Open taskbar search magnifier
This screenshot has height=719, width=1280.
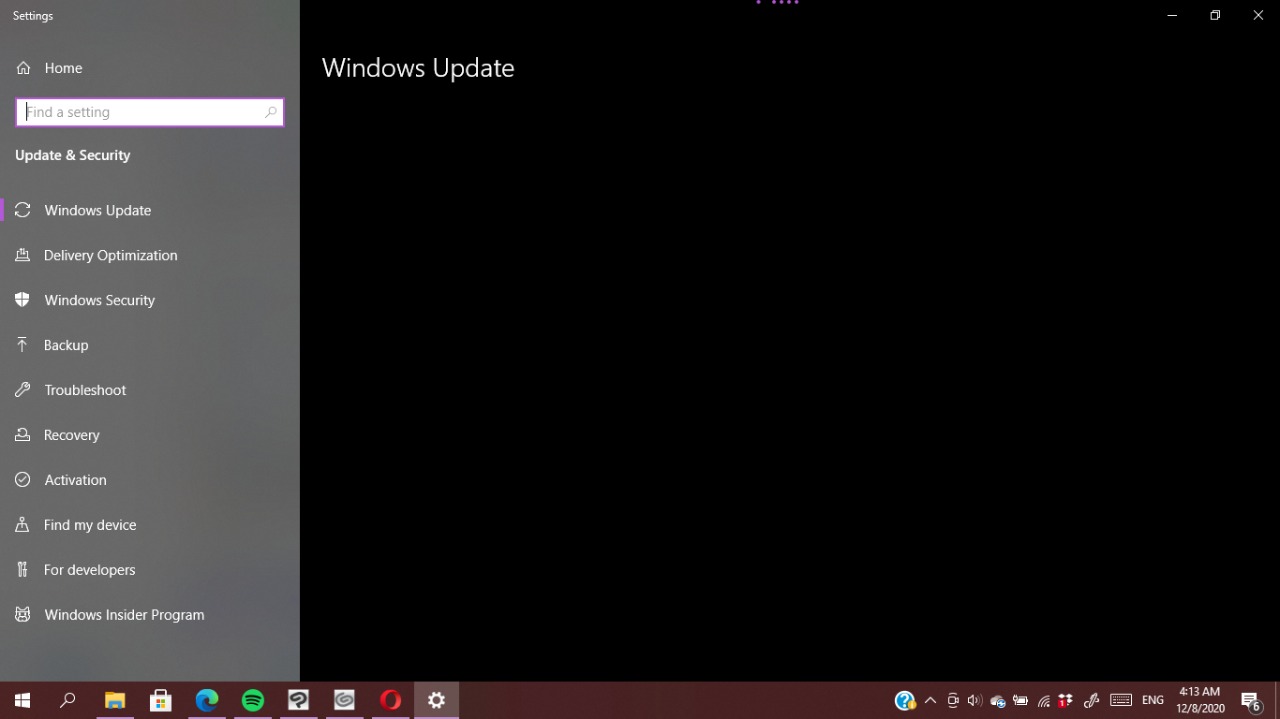68,700
